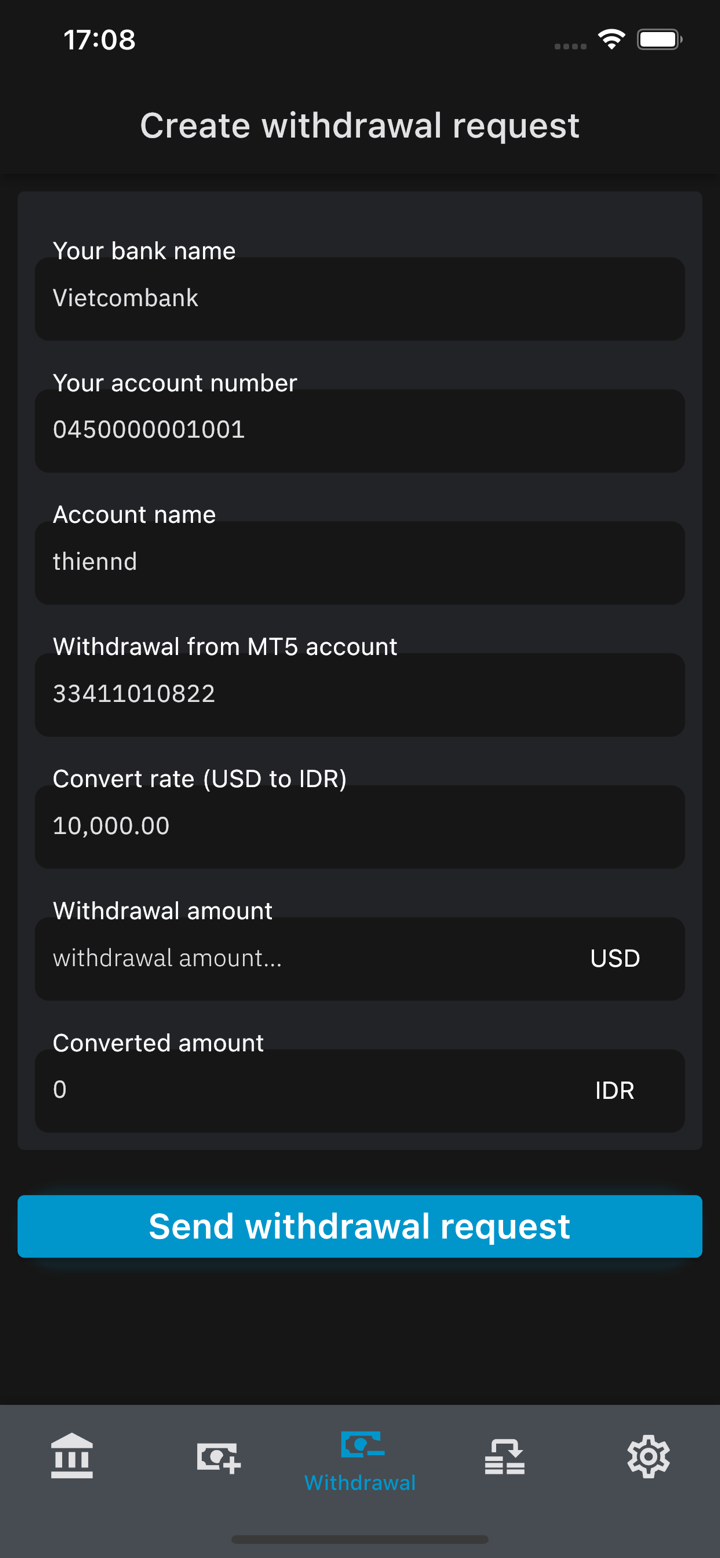The width and height of the screenshot is (720, 1558).
Task: Open the transaction history tab icon
Action: pos(504,1457)
